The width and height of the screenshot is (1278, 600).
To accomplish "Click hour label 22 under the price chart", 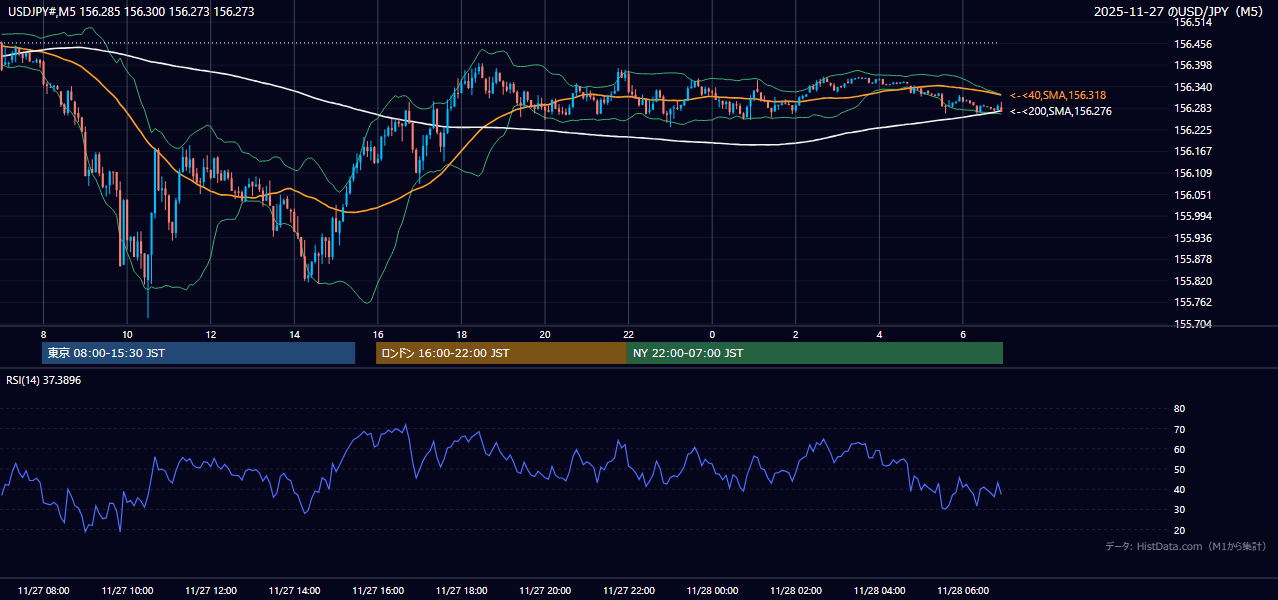I will 628,334.
